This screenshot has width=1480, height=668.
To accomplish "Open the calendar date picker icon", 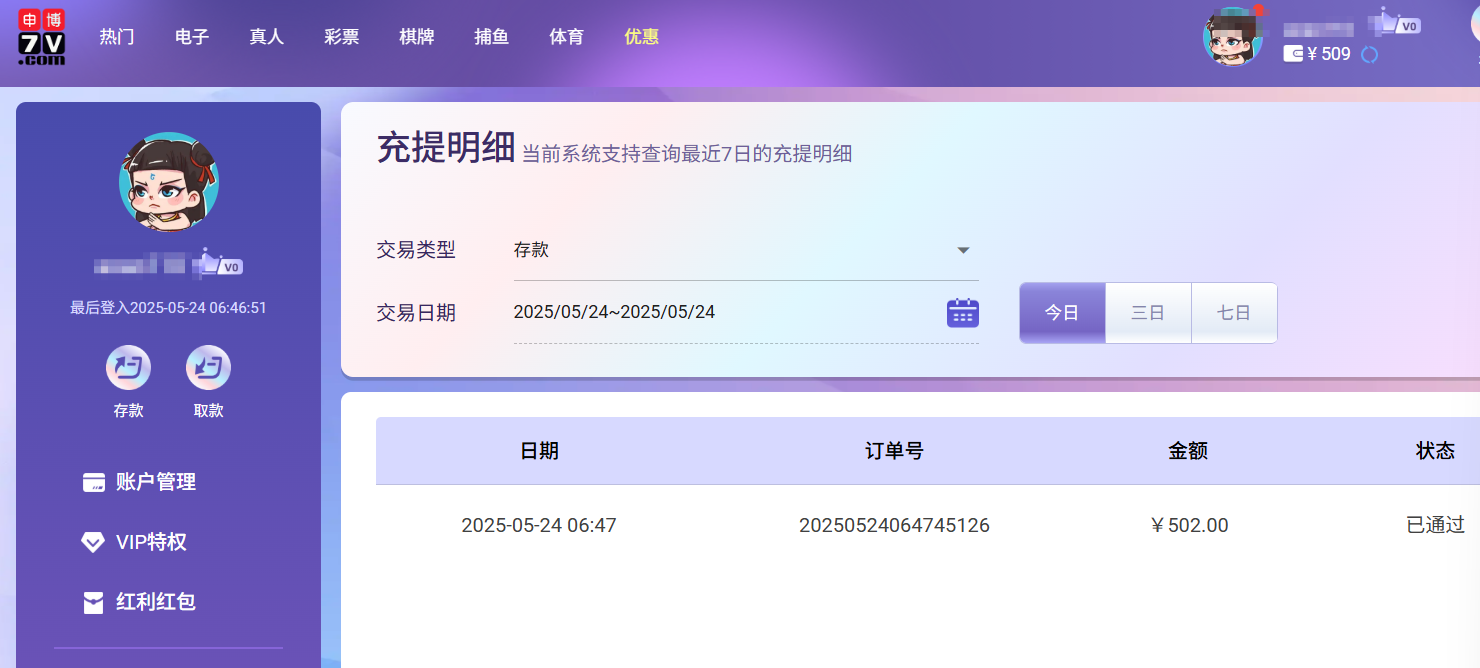I will pos(962,313).
